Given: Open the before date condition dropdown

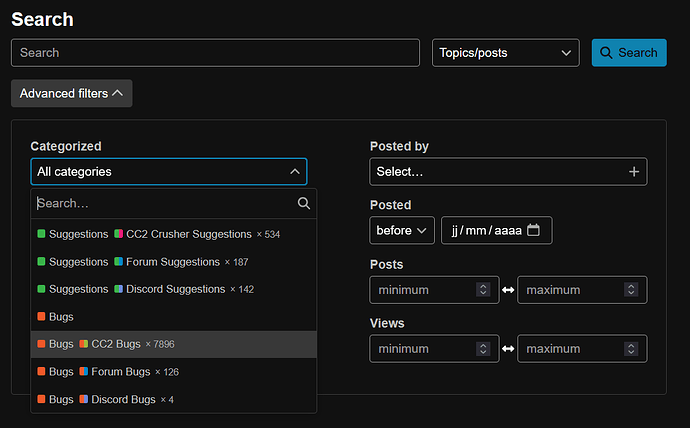Looking at the screenshot, I should [402, 230].
